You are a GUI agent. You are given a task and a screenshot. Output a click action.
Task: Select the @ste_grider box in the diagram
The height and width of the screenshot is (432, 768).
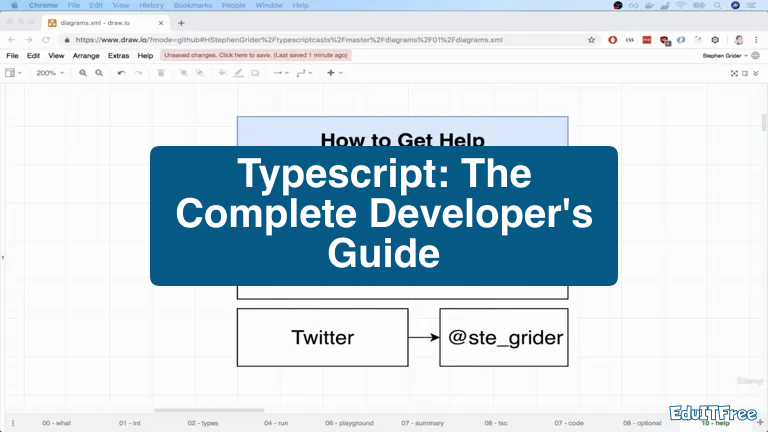[x=504, y=337]
